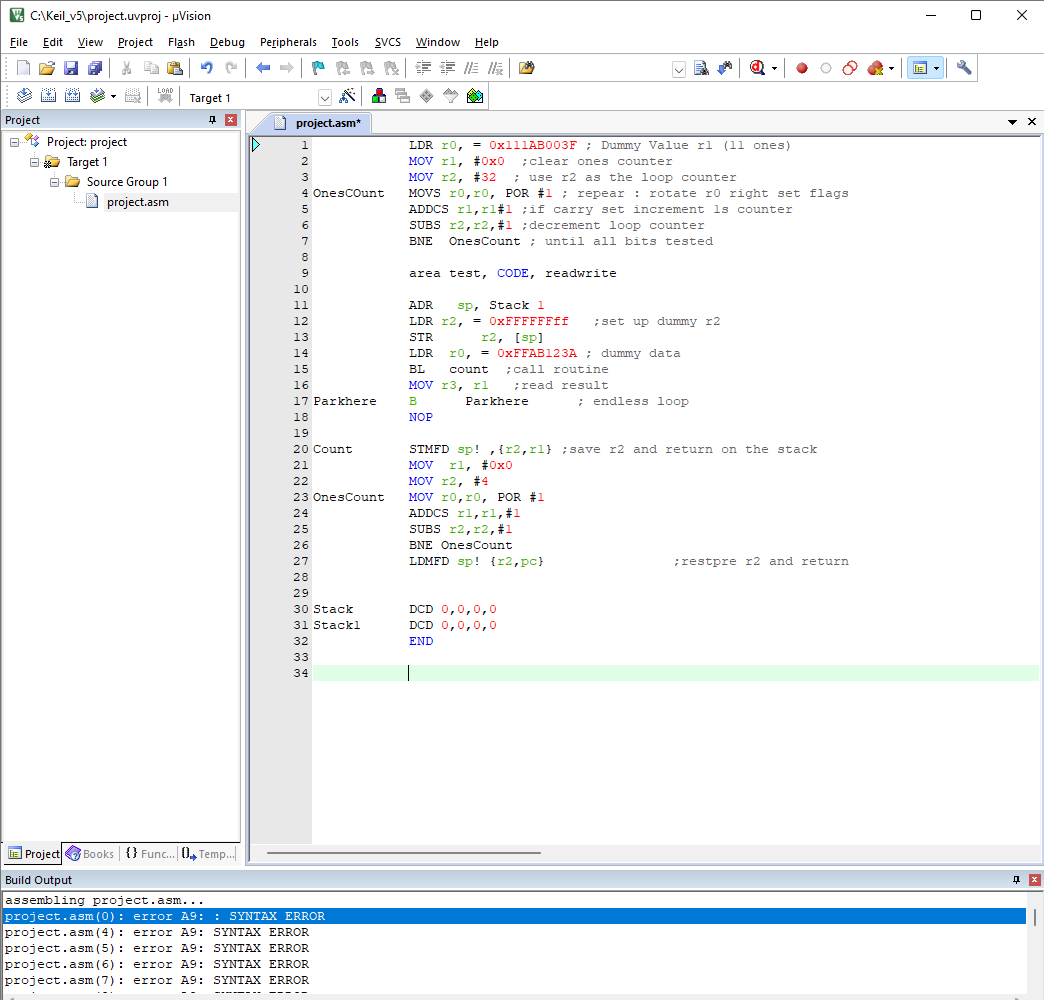
Task: Open the window layout dropdown arrow
Action: click(936, 68)
